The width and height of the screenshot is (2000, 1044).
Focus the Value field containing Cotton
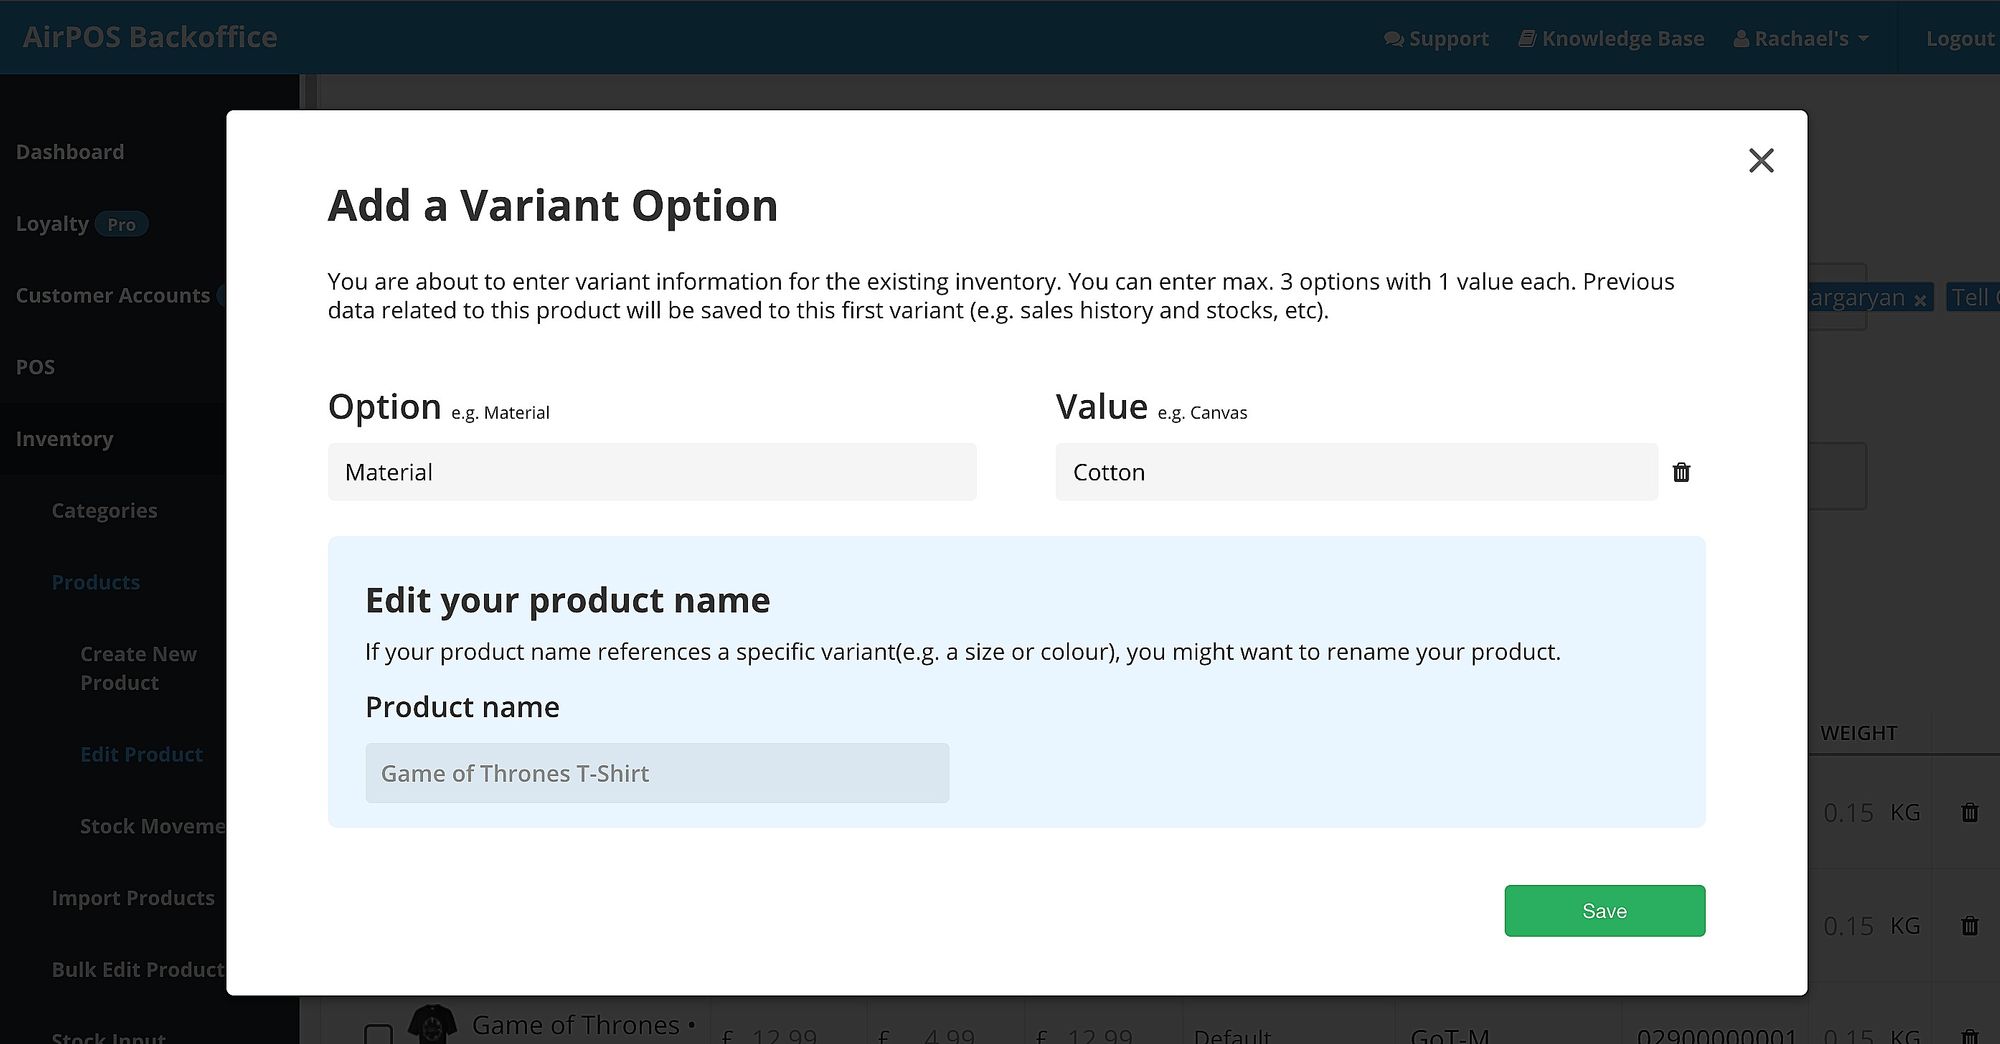[x=1356, y=472]
